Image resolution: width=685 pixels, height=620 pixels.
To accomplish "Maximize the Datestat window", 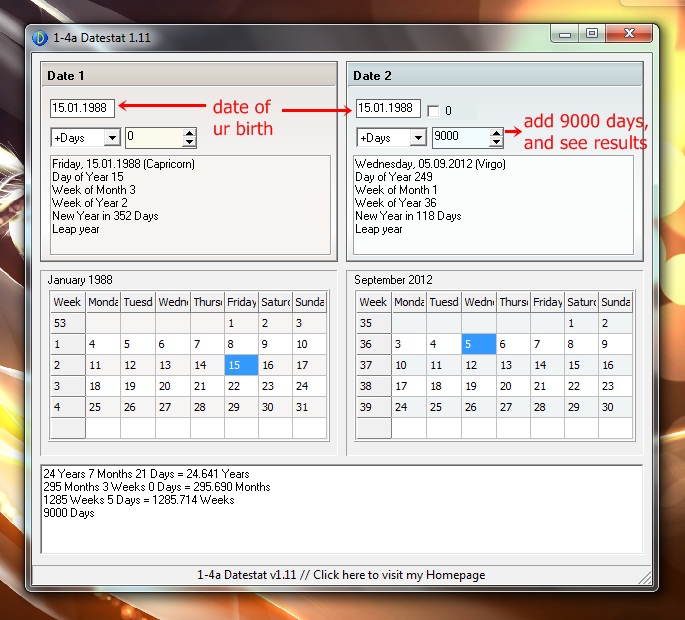I will pos(592,34).
